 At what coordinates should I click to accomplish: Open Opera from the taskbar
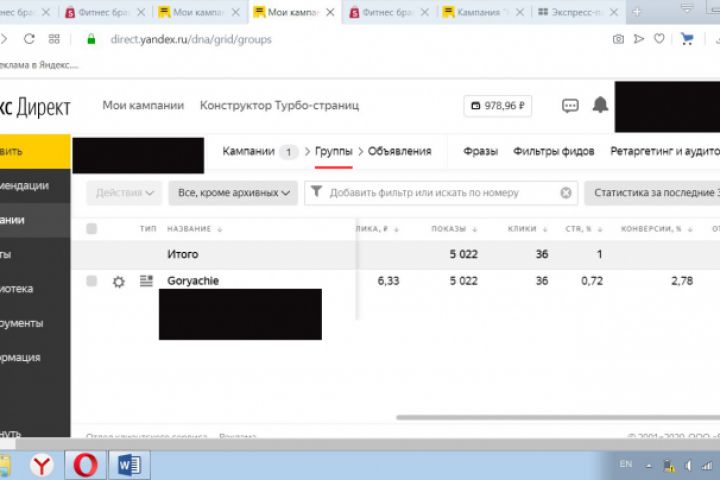85,465
